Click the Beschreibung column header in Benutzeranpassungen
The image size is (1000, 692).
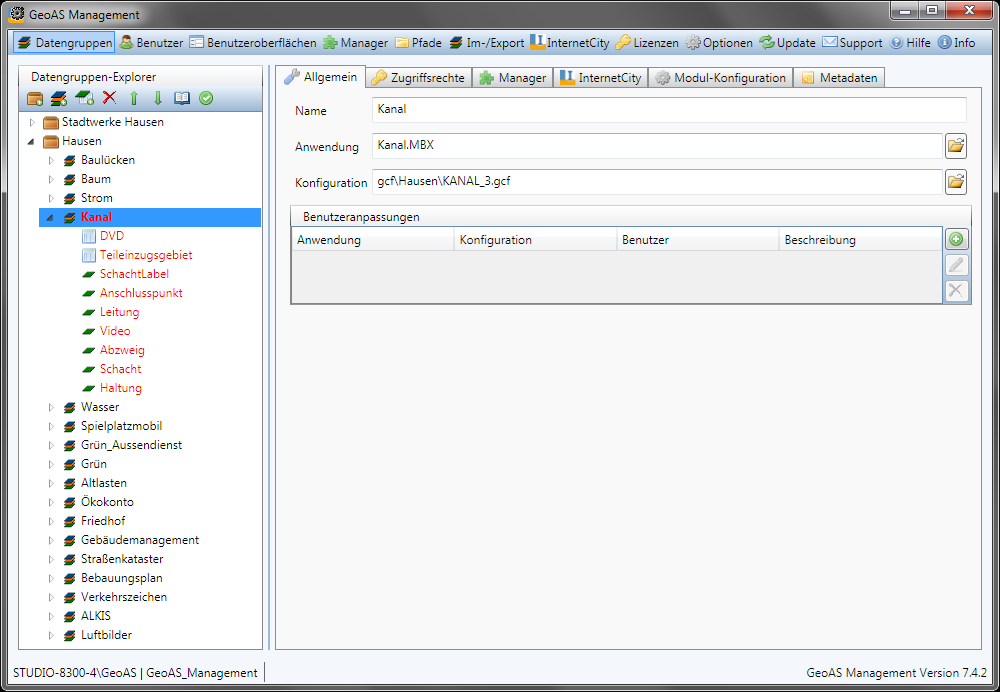pos(860,240)
